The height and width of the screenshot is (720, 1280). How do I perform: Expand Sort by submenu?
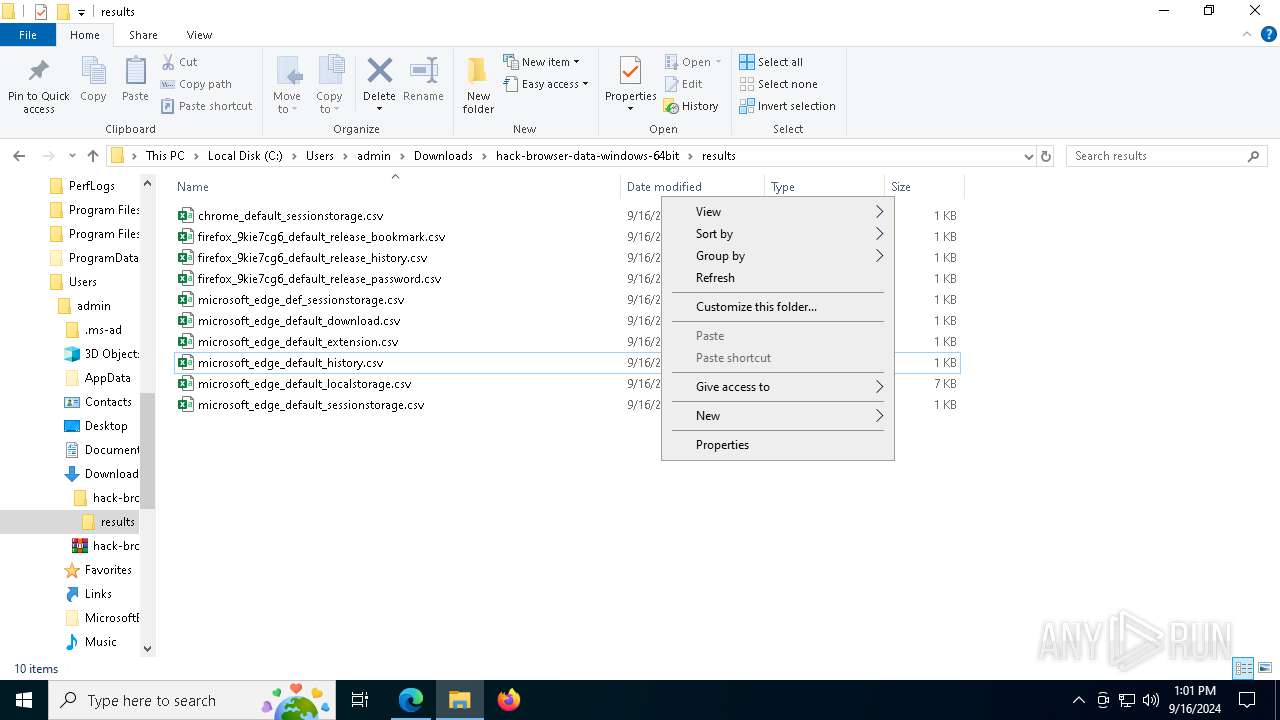(778, 234)
